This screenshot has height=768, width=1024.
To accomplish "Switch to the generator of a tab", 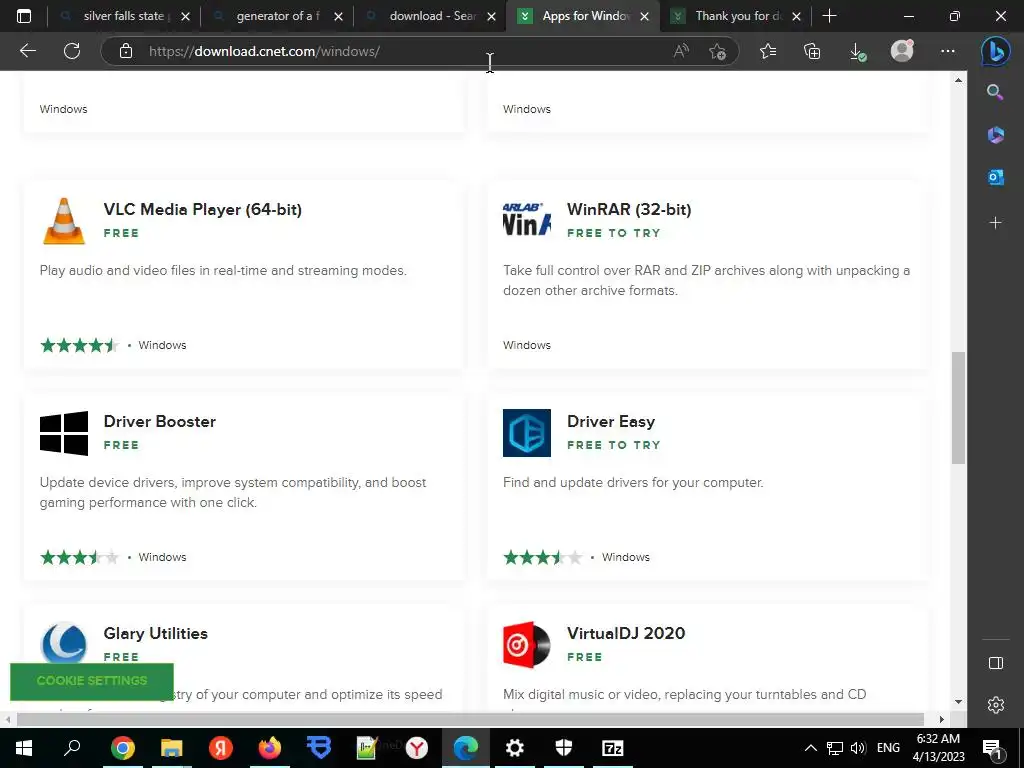I will pyautogui.click(x=277, y=16).
